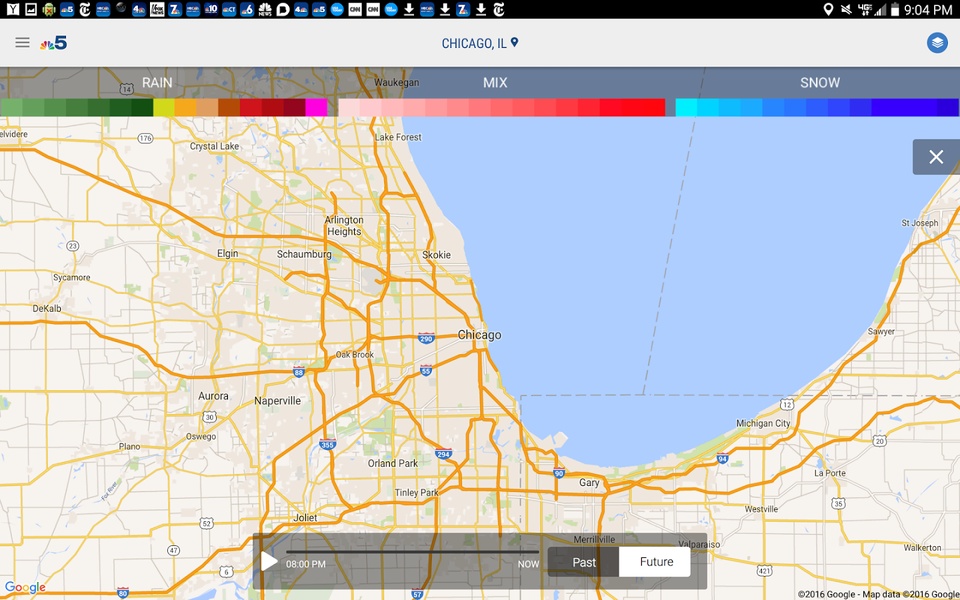Click the radar timeline progress bar
The height and width of the screenshot is (600, 960).
(412, 552)
